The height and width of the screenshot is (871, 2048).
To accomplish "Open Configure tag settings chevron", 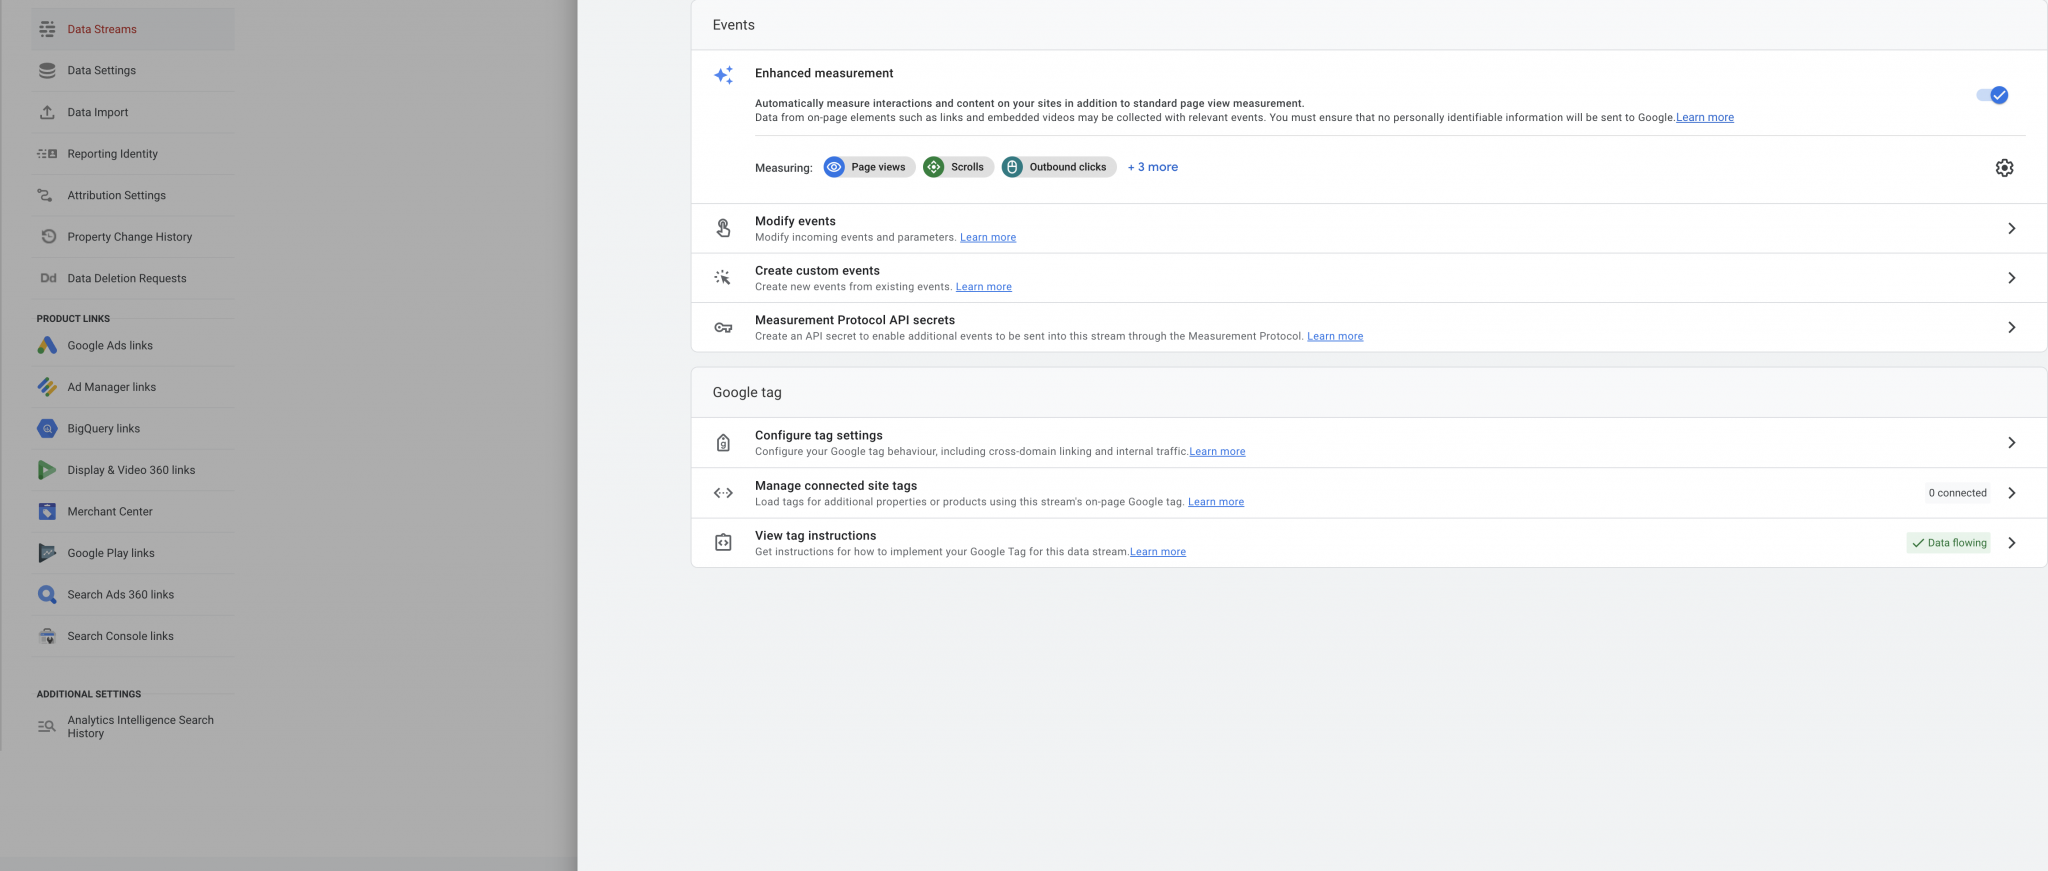I will coord(2011,443).
